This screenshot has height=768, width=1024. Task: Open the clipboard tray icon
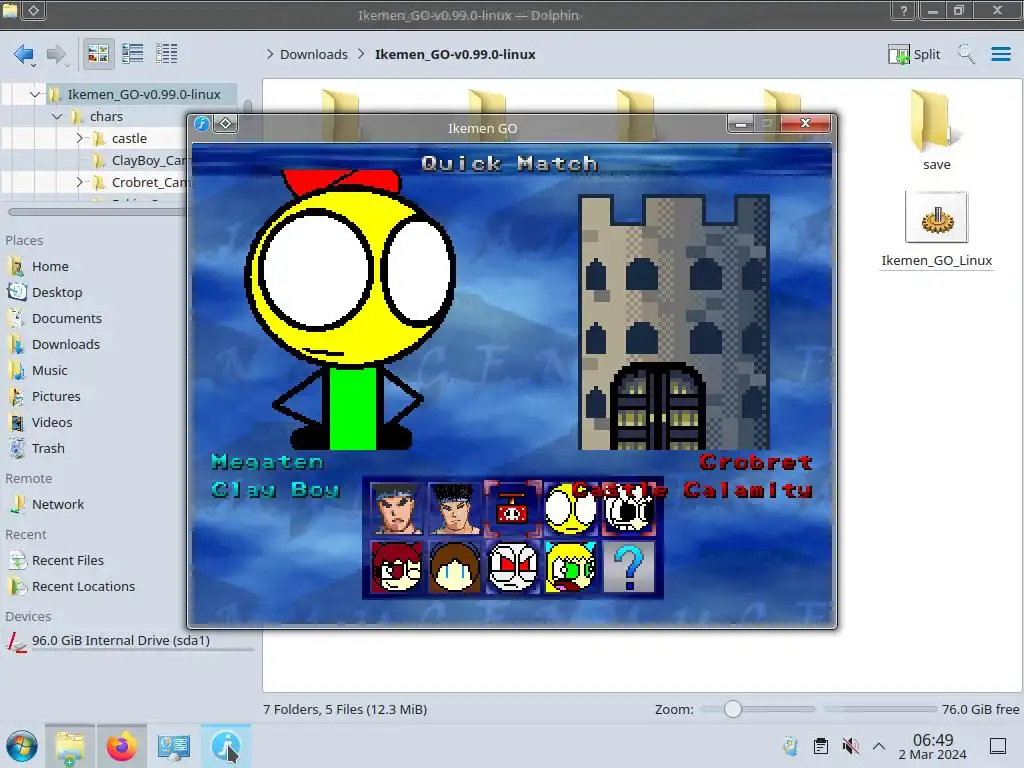click(x=821, y=746)
